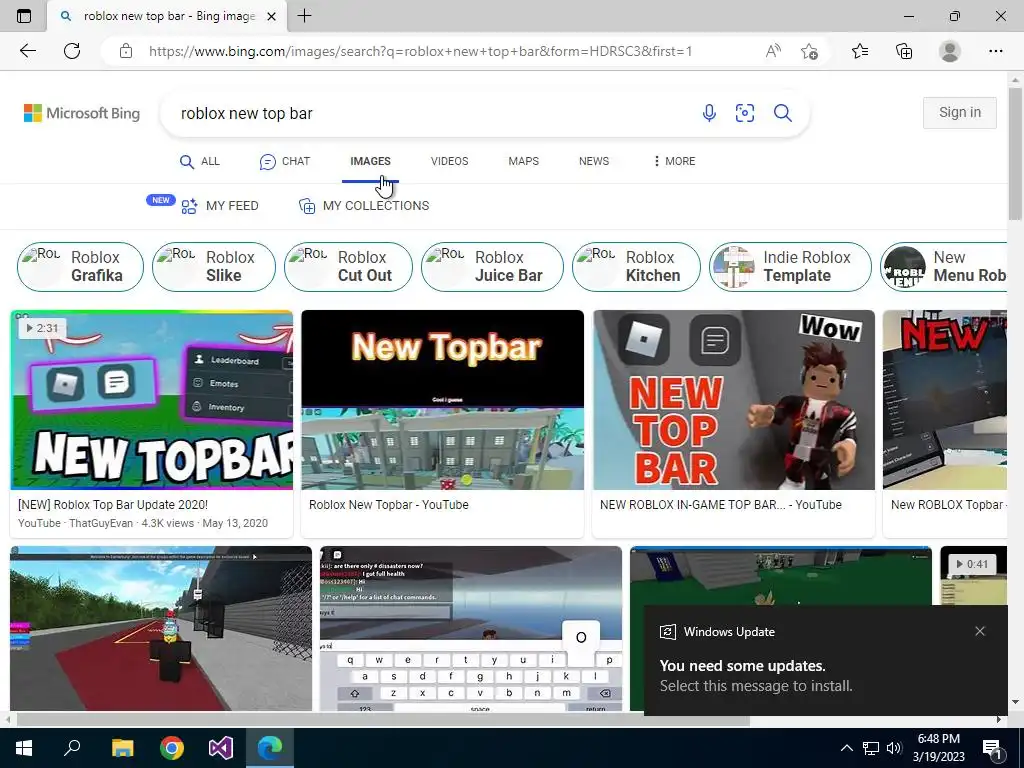This screenshot has height=768, width=1024.
Task: Select the Roblox Cut Out suggestion chip
Action: tap(348, 266)
